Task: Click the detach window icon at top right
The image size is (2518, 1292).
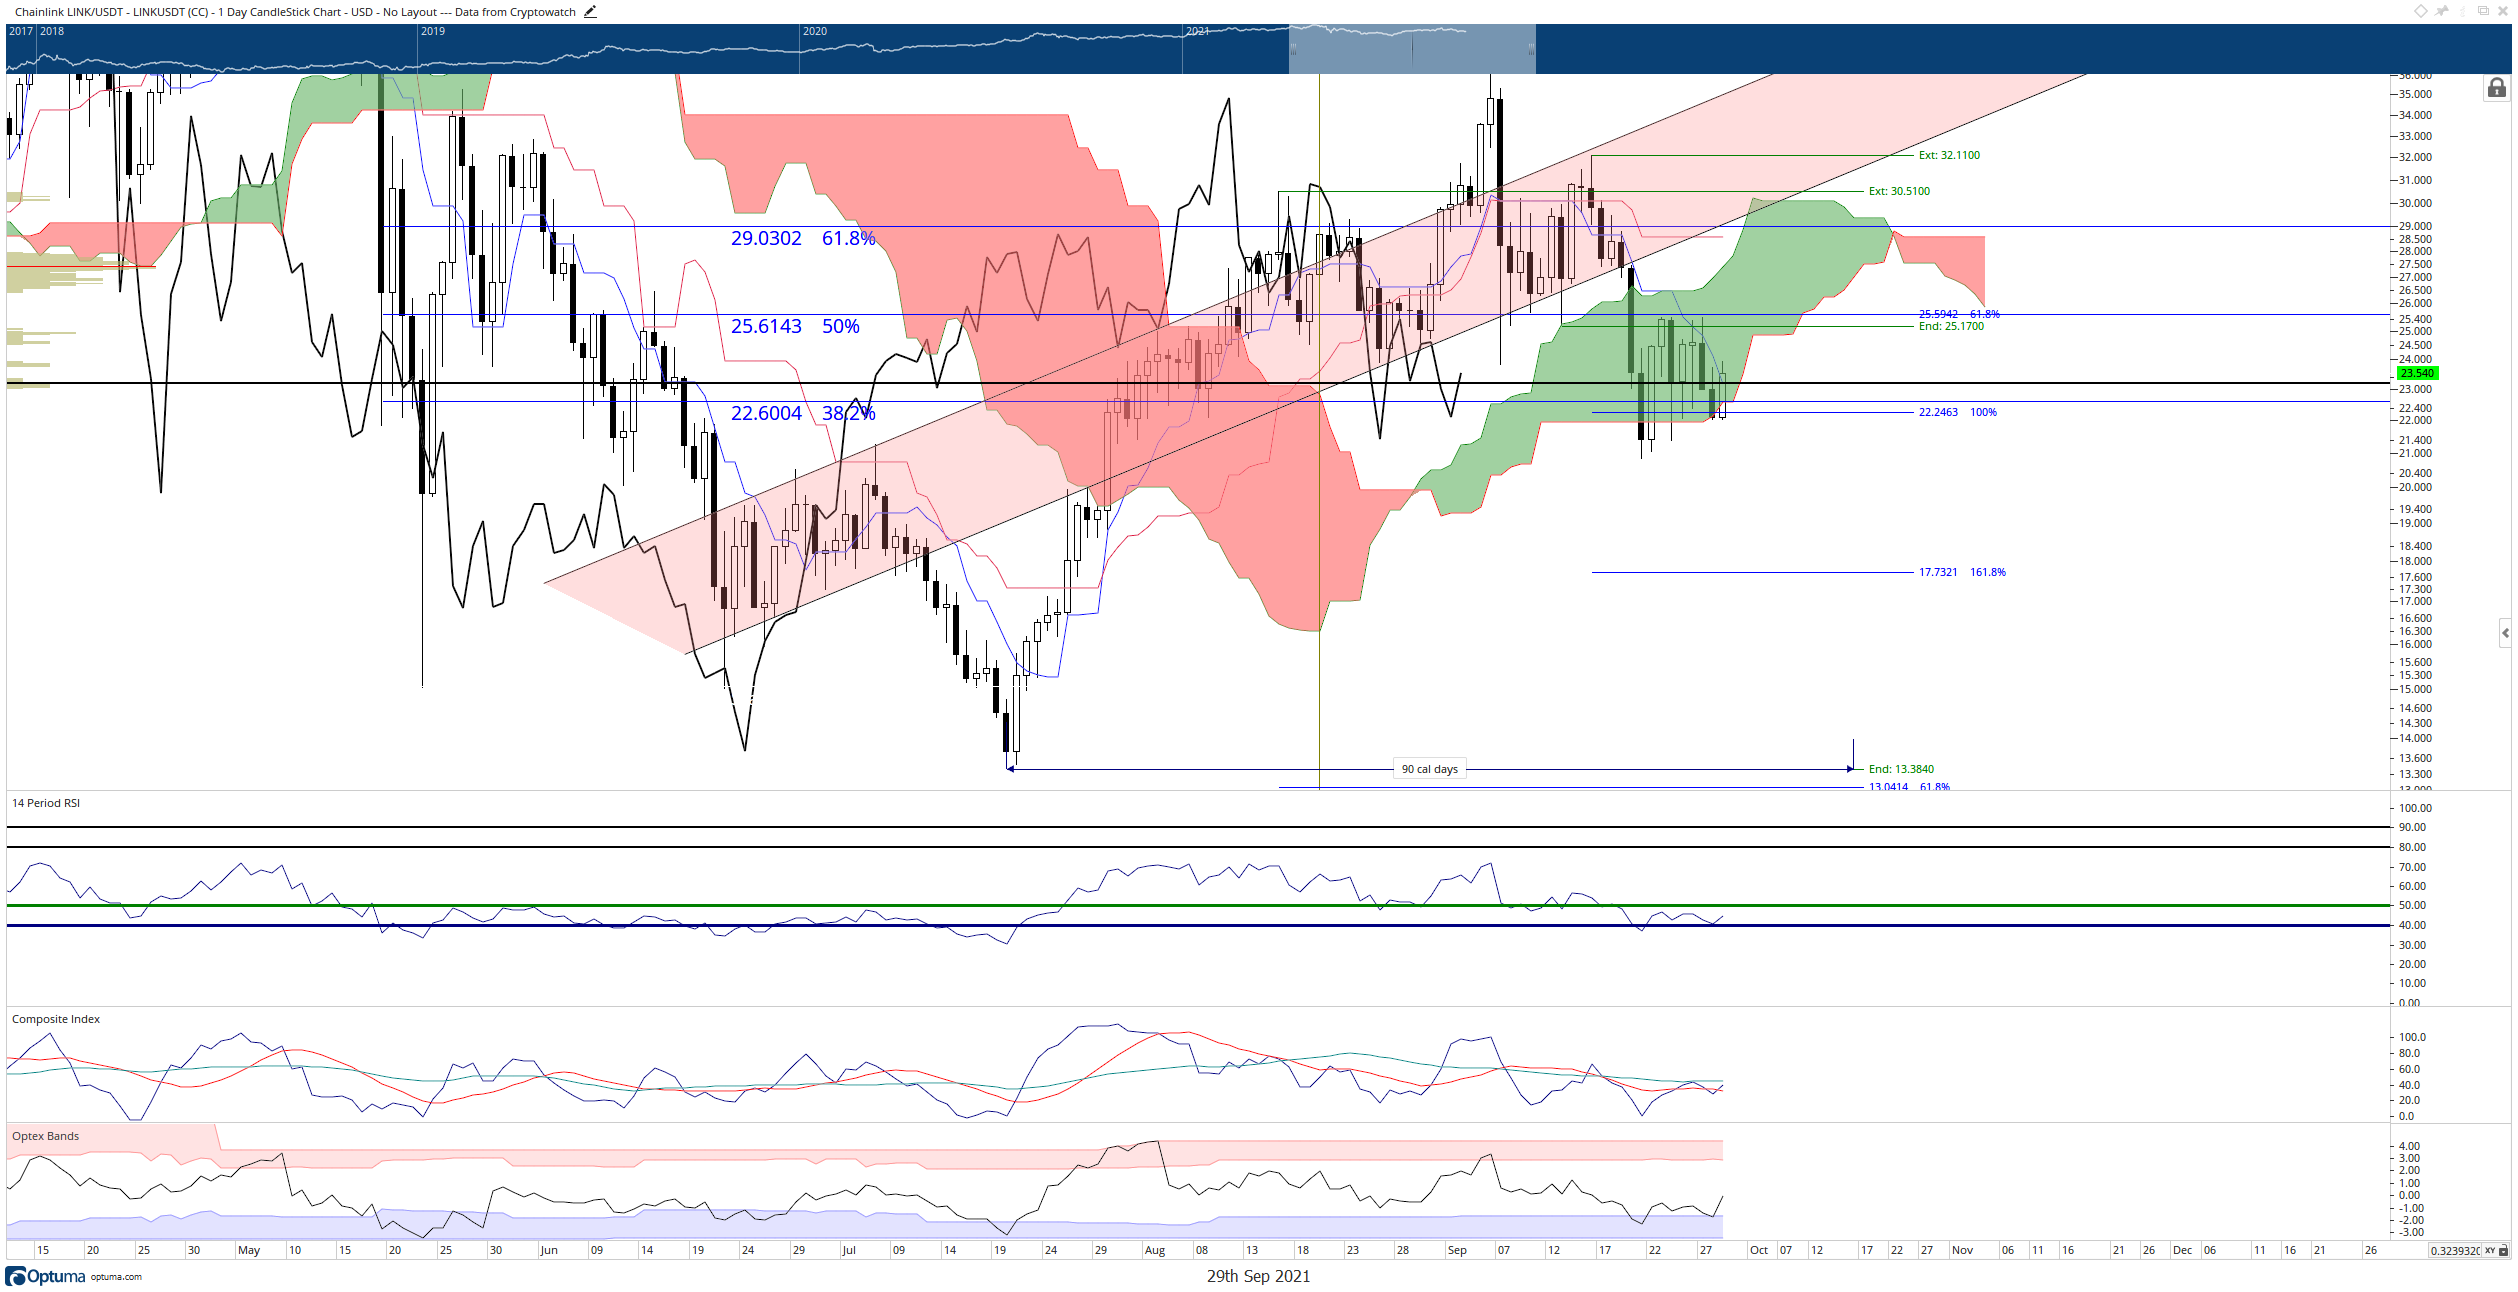Action: point(2483,11)
